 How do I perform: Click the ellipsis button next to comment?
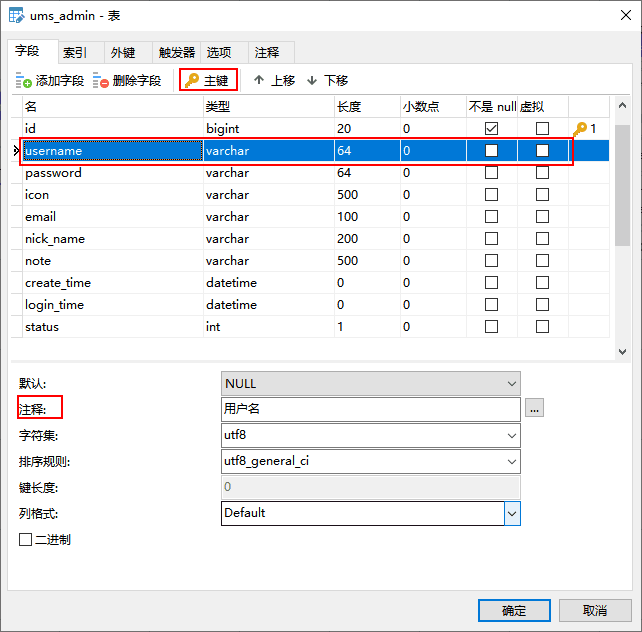pyautogui.click(x=534, y=408)
